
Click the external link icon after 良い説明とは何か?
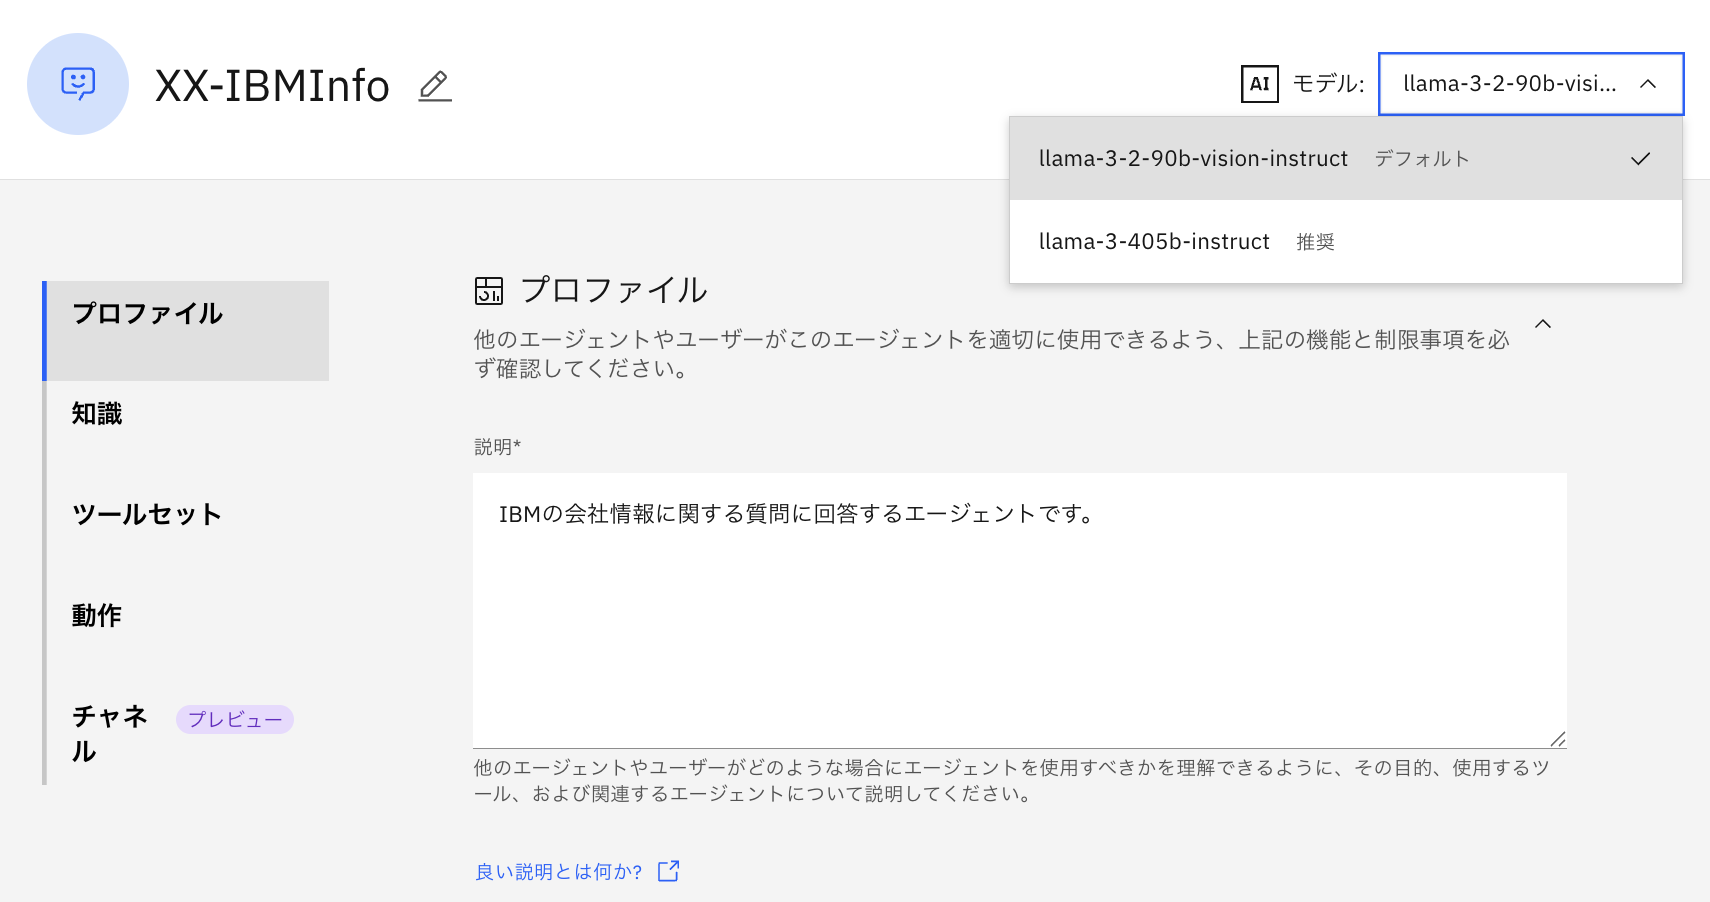(x=668, y=871)
